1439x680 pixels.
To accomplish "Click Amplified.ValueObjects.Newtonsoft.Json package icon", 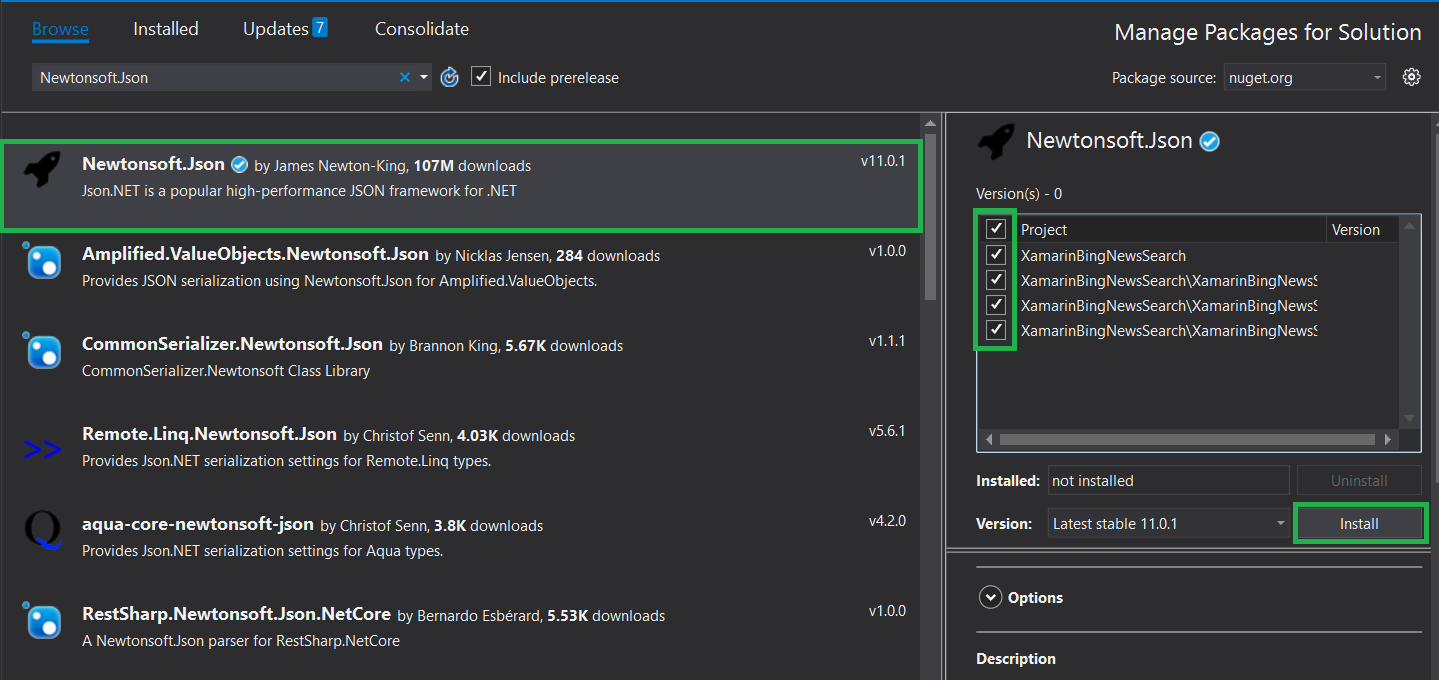I will (42, 262).
